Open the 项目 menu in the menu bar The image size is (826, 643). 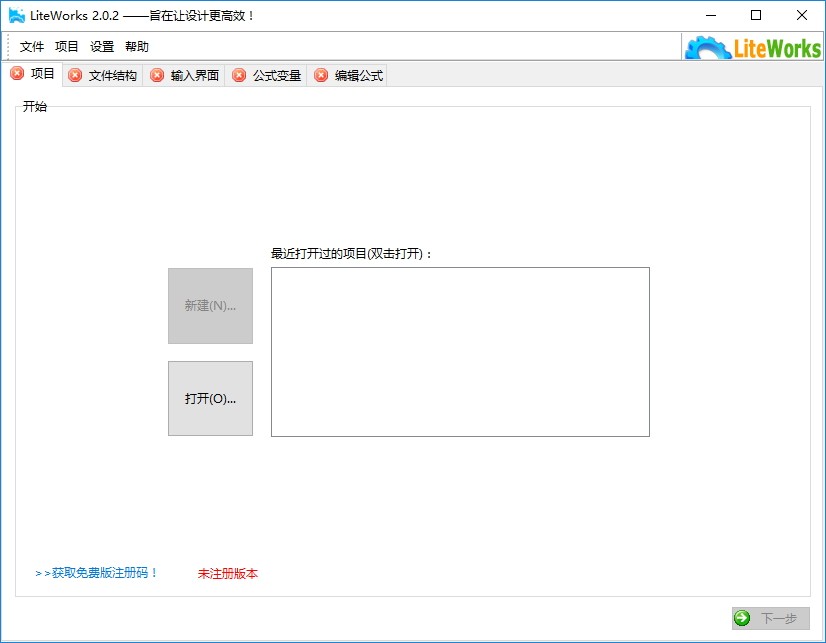66,47
